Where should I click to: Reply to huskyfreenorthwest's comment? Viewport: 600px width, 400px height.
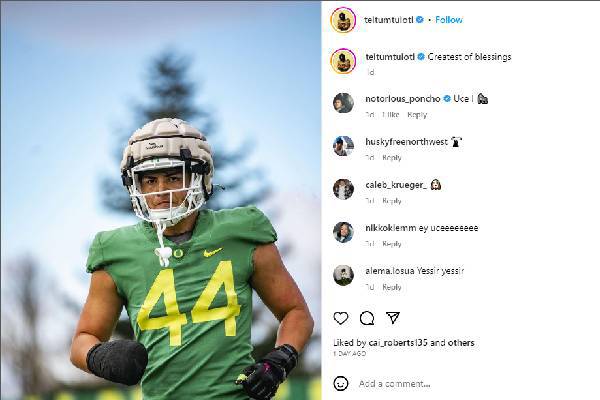392,158
